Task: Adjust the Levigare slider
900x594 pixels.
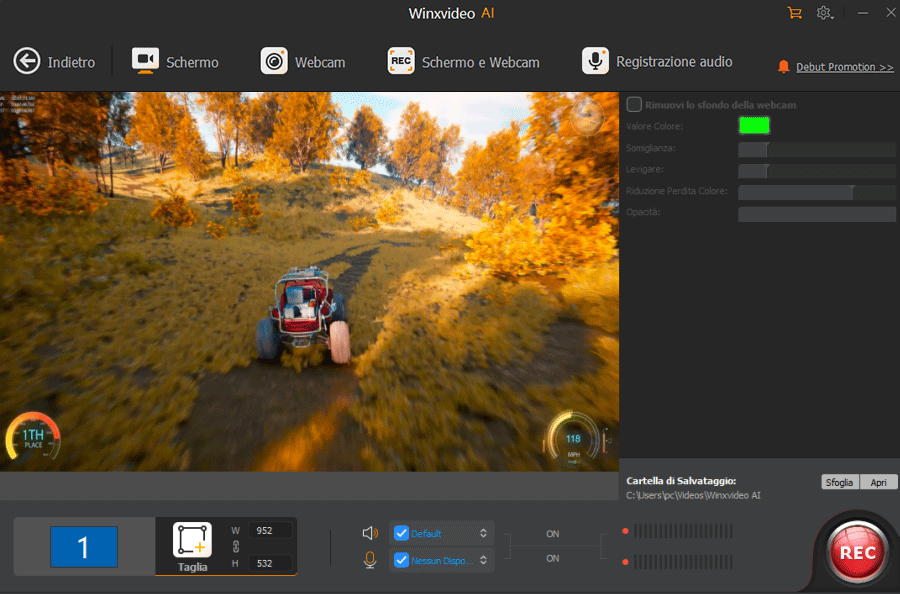Action: pos(817,171)
